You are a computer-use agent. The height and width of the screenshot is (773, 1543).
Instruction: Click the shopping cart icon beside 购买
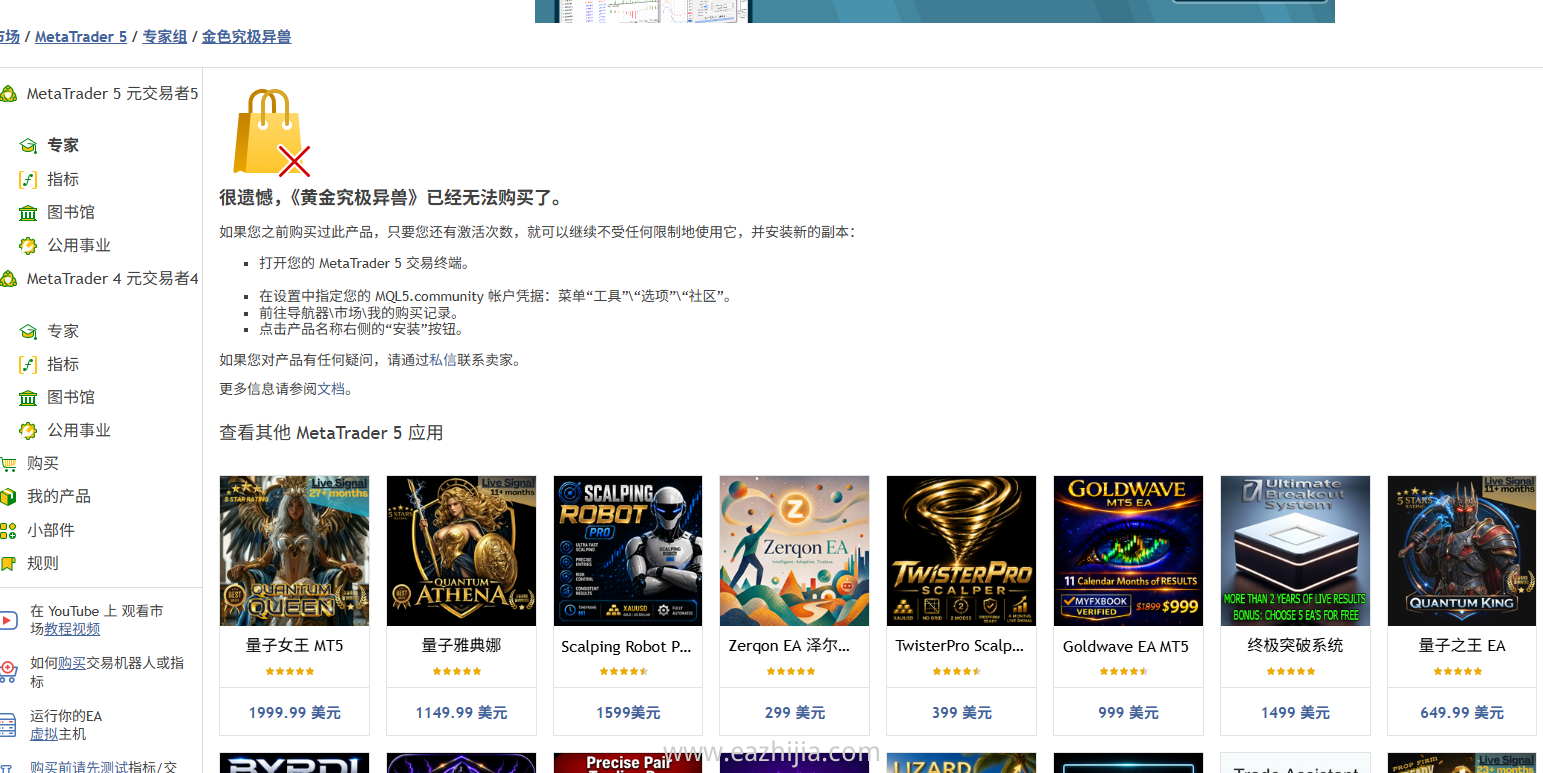point(8,464)
